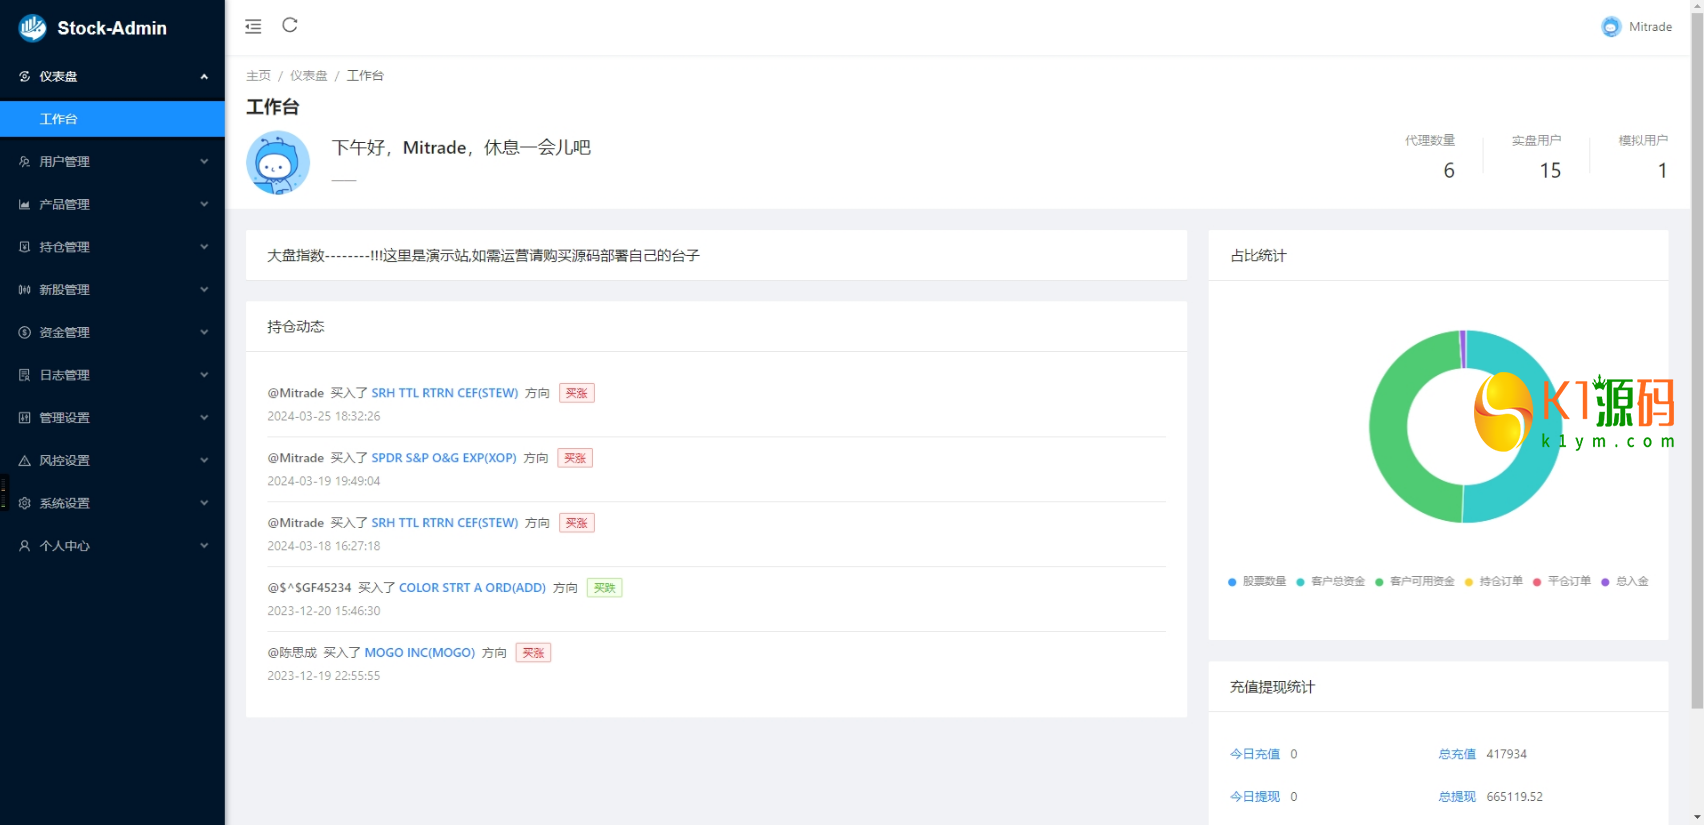Screen dimensions: 1704x825
Task: Toggle 客户可用资金 legend series visibility
Action: (x=1414, y=582)
